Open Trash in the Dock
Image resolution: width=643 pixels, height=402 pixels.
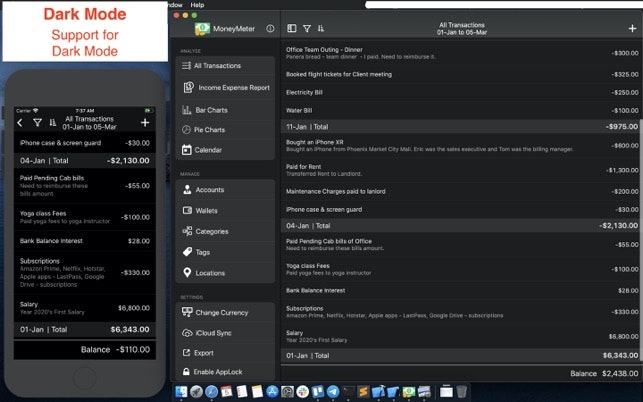(x=461, y=392)
